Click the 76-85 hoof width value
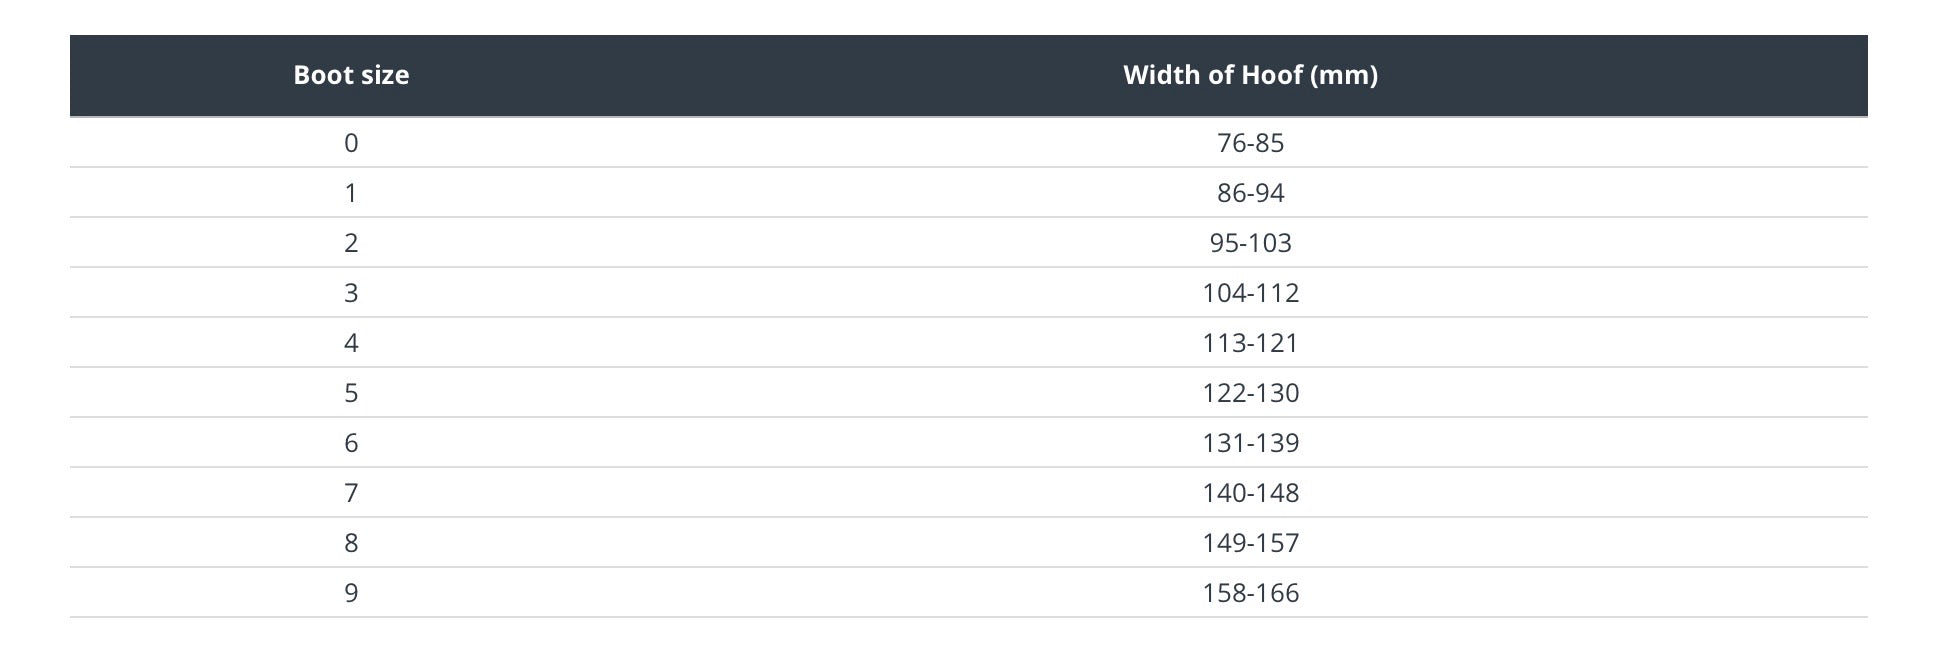The image size is (1941, 646). [x=1250, y=143]
